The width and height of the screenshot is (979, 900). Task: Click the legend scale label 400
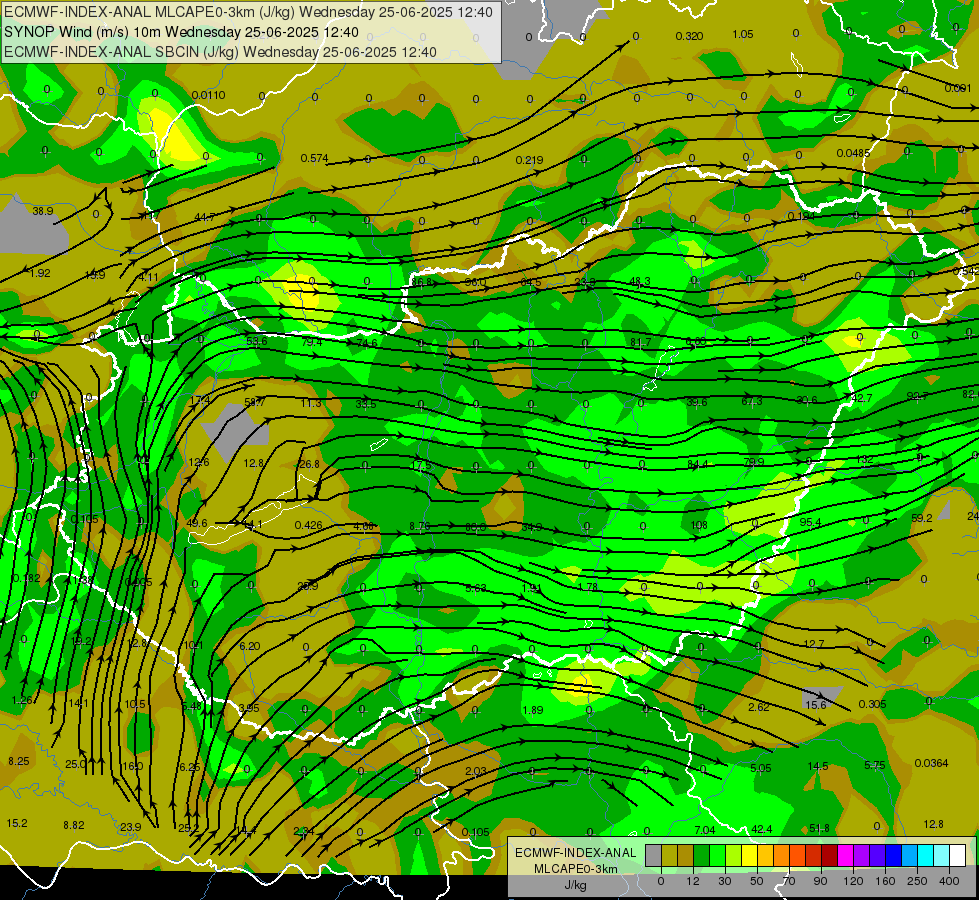point(949,881)
